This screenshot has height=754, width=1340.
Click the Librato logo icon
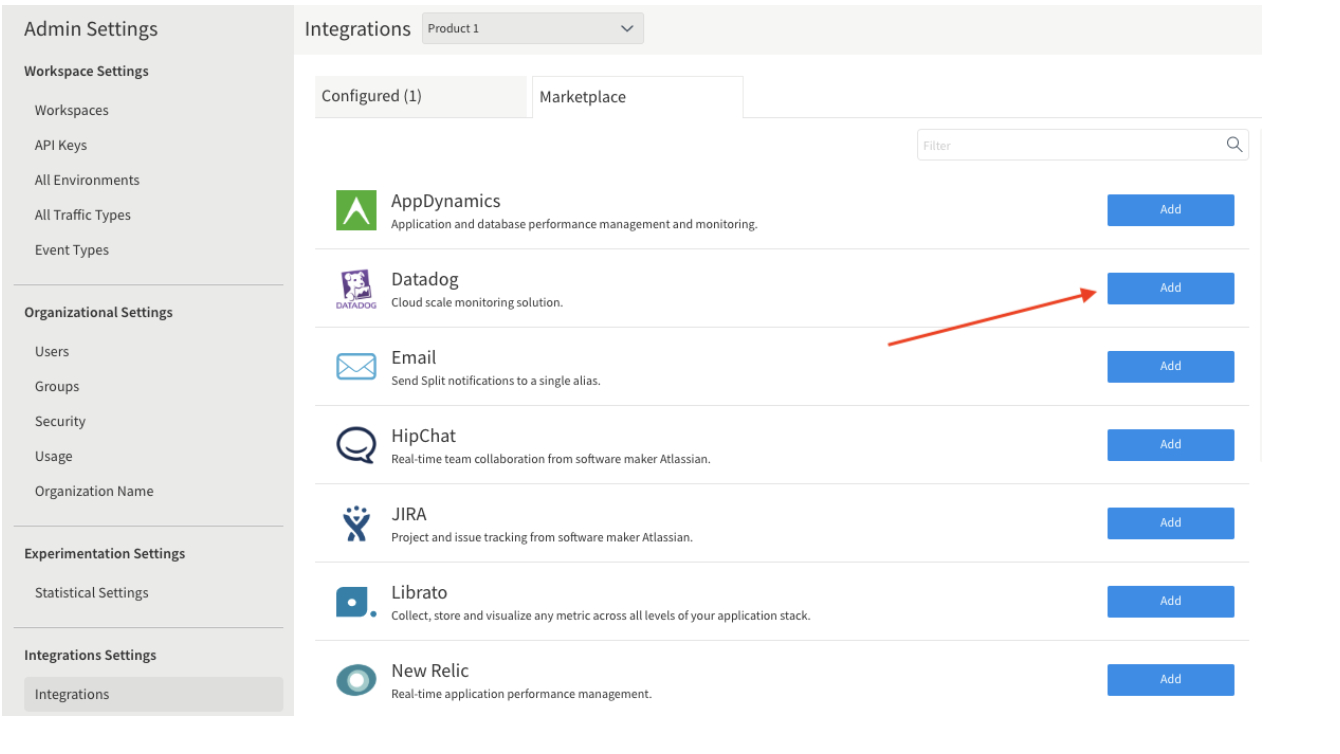click(x=356, y=601)
